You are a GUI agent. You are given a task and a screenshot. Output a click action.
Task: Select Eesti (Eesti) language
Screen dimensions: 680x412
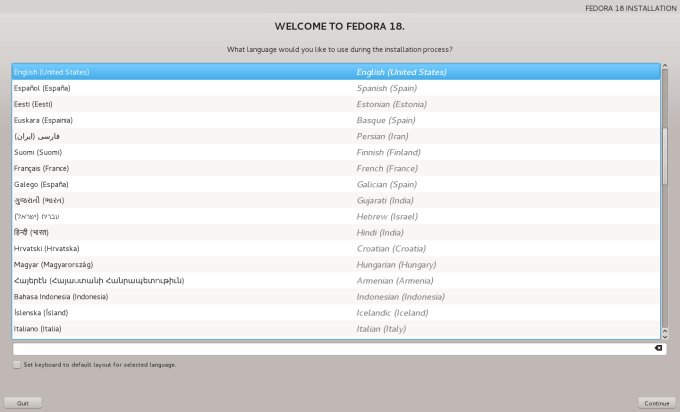(x=336, y=104)
